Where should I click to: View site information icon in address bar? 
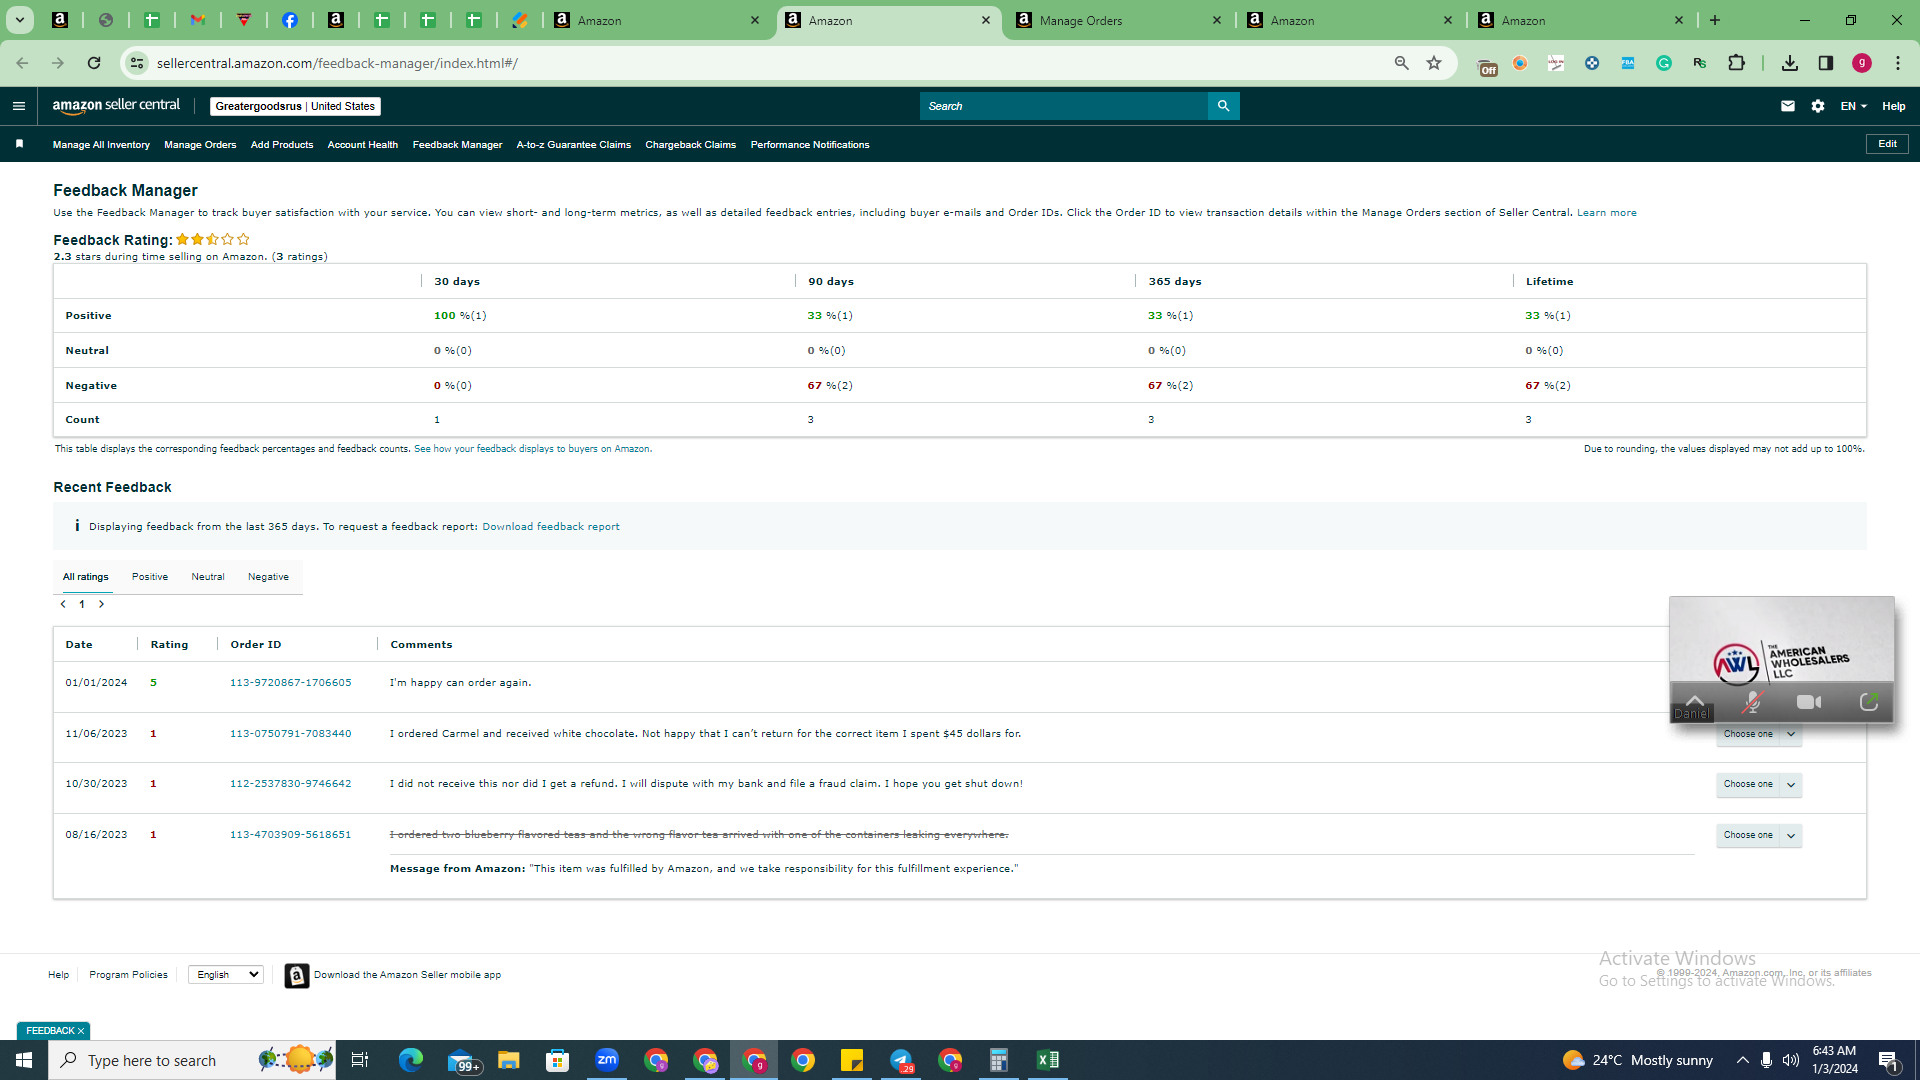click(137, 63)
